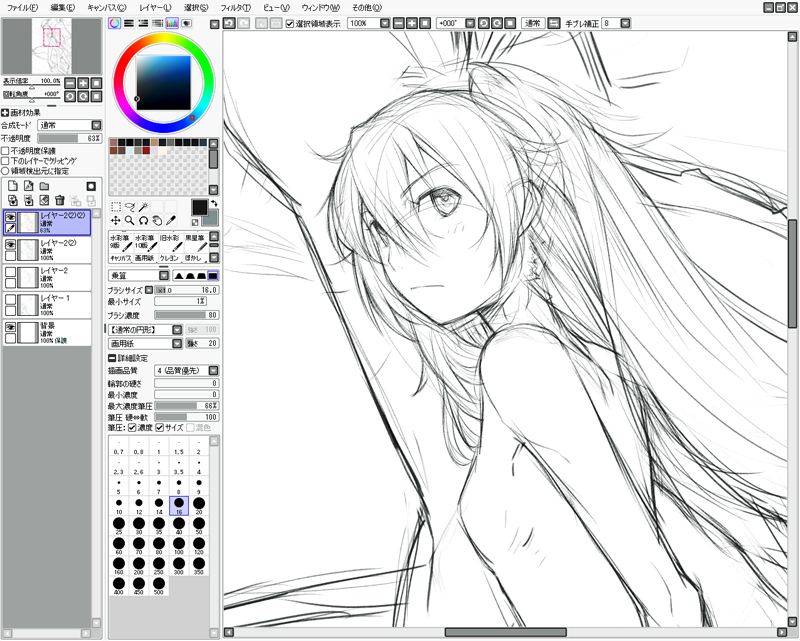This screenshot has height=641, width=800.
Task: Click the delete layer trash icon
Action: tap(59, 201)
